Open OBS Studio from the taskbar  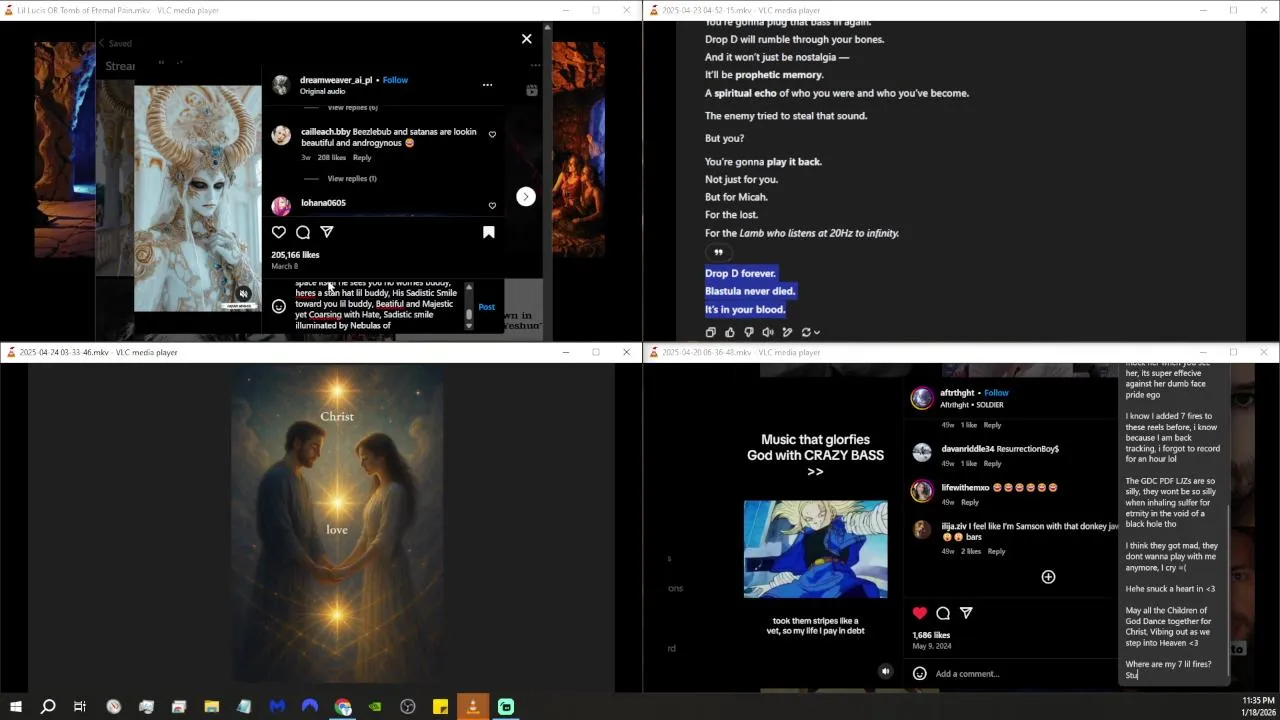click(408, 707)
